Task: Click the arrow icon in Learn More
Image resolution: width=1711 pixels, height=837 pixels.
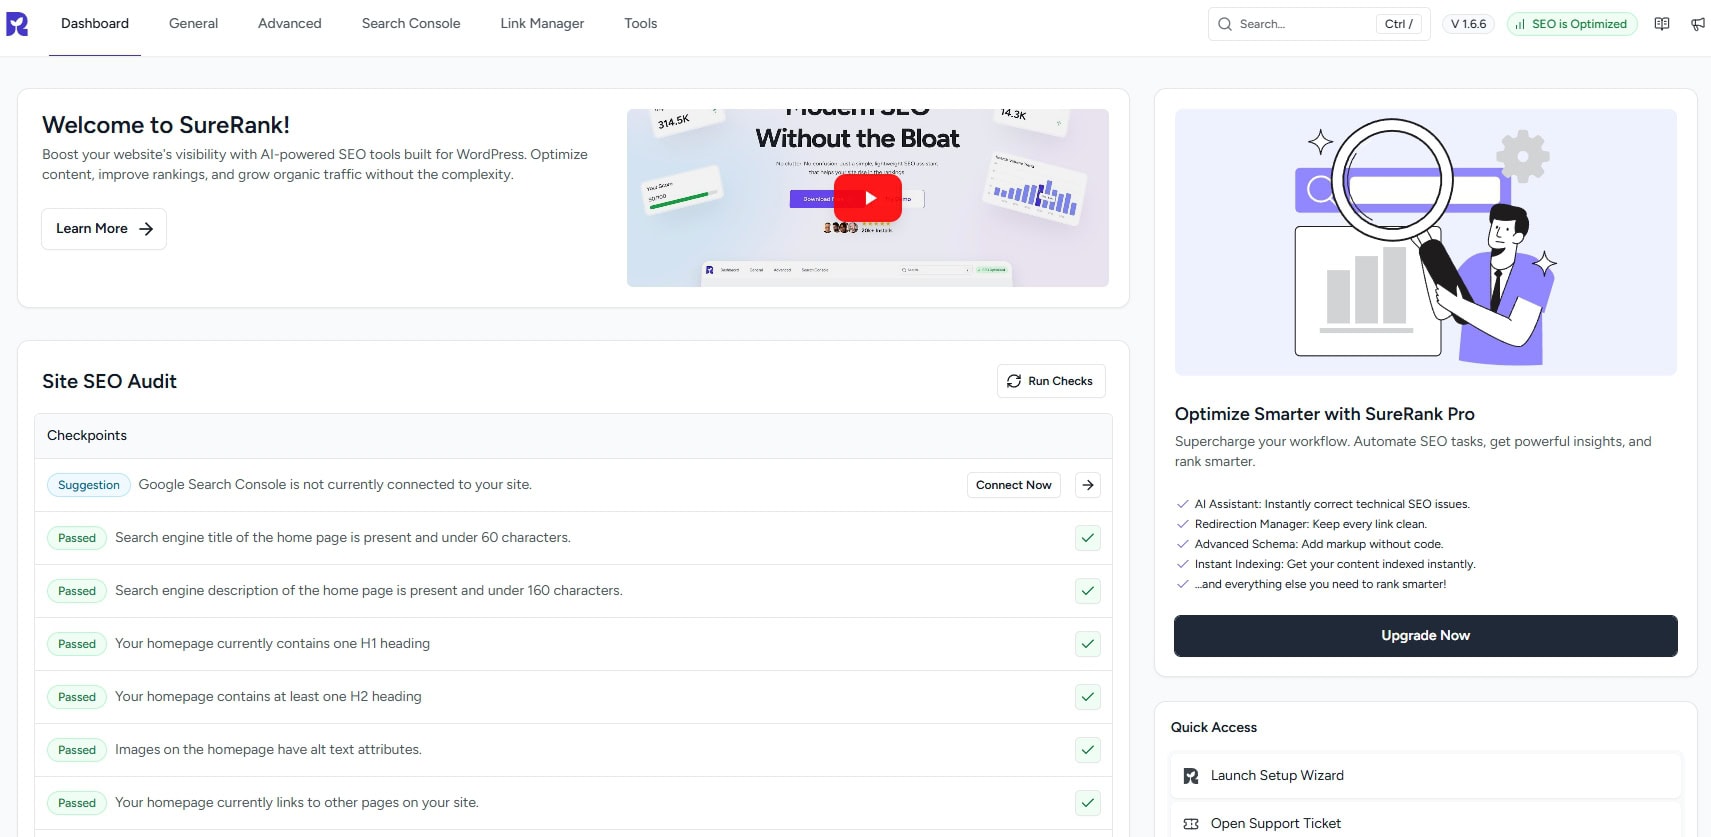Action: pos(146,229)
